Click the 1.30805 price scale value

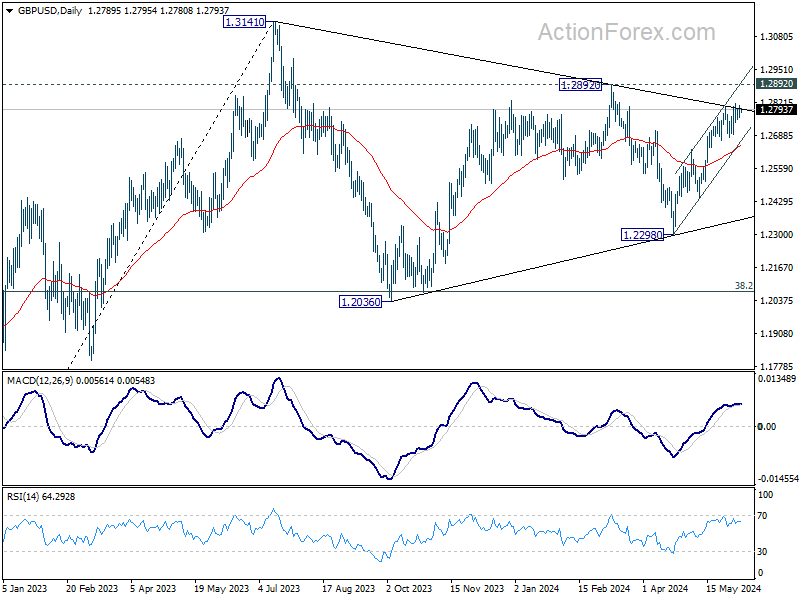pyautogui.click(x=777, y=37)
